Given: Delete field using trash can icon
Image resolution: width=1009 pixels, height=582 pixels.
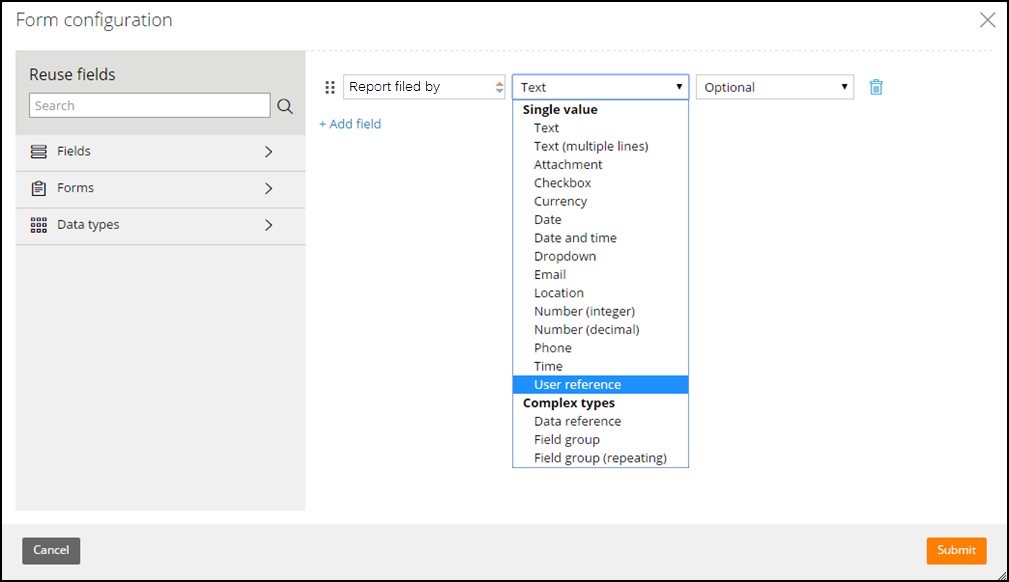Looking at the screenshot, I should pyautogui.click(x=876, y=87).
